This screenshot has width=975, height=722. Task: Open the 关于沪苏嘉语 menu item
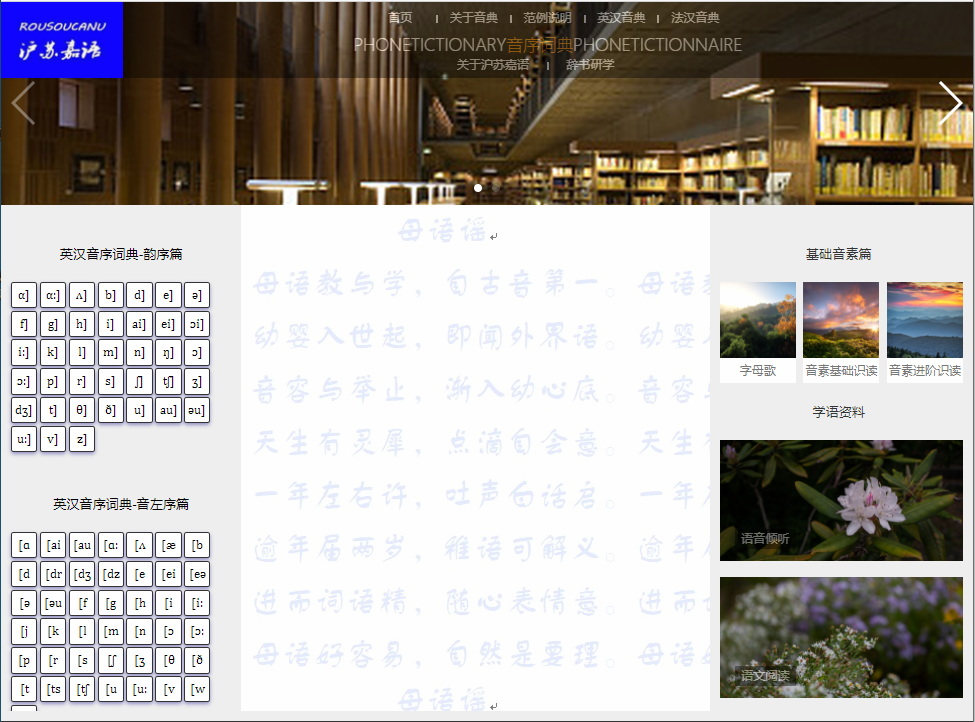pyautogui.click(x=493, y=65)
